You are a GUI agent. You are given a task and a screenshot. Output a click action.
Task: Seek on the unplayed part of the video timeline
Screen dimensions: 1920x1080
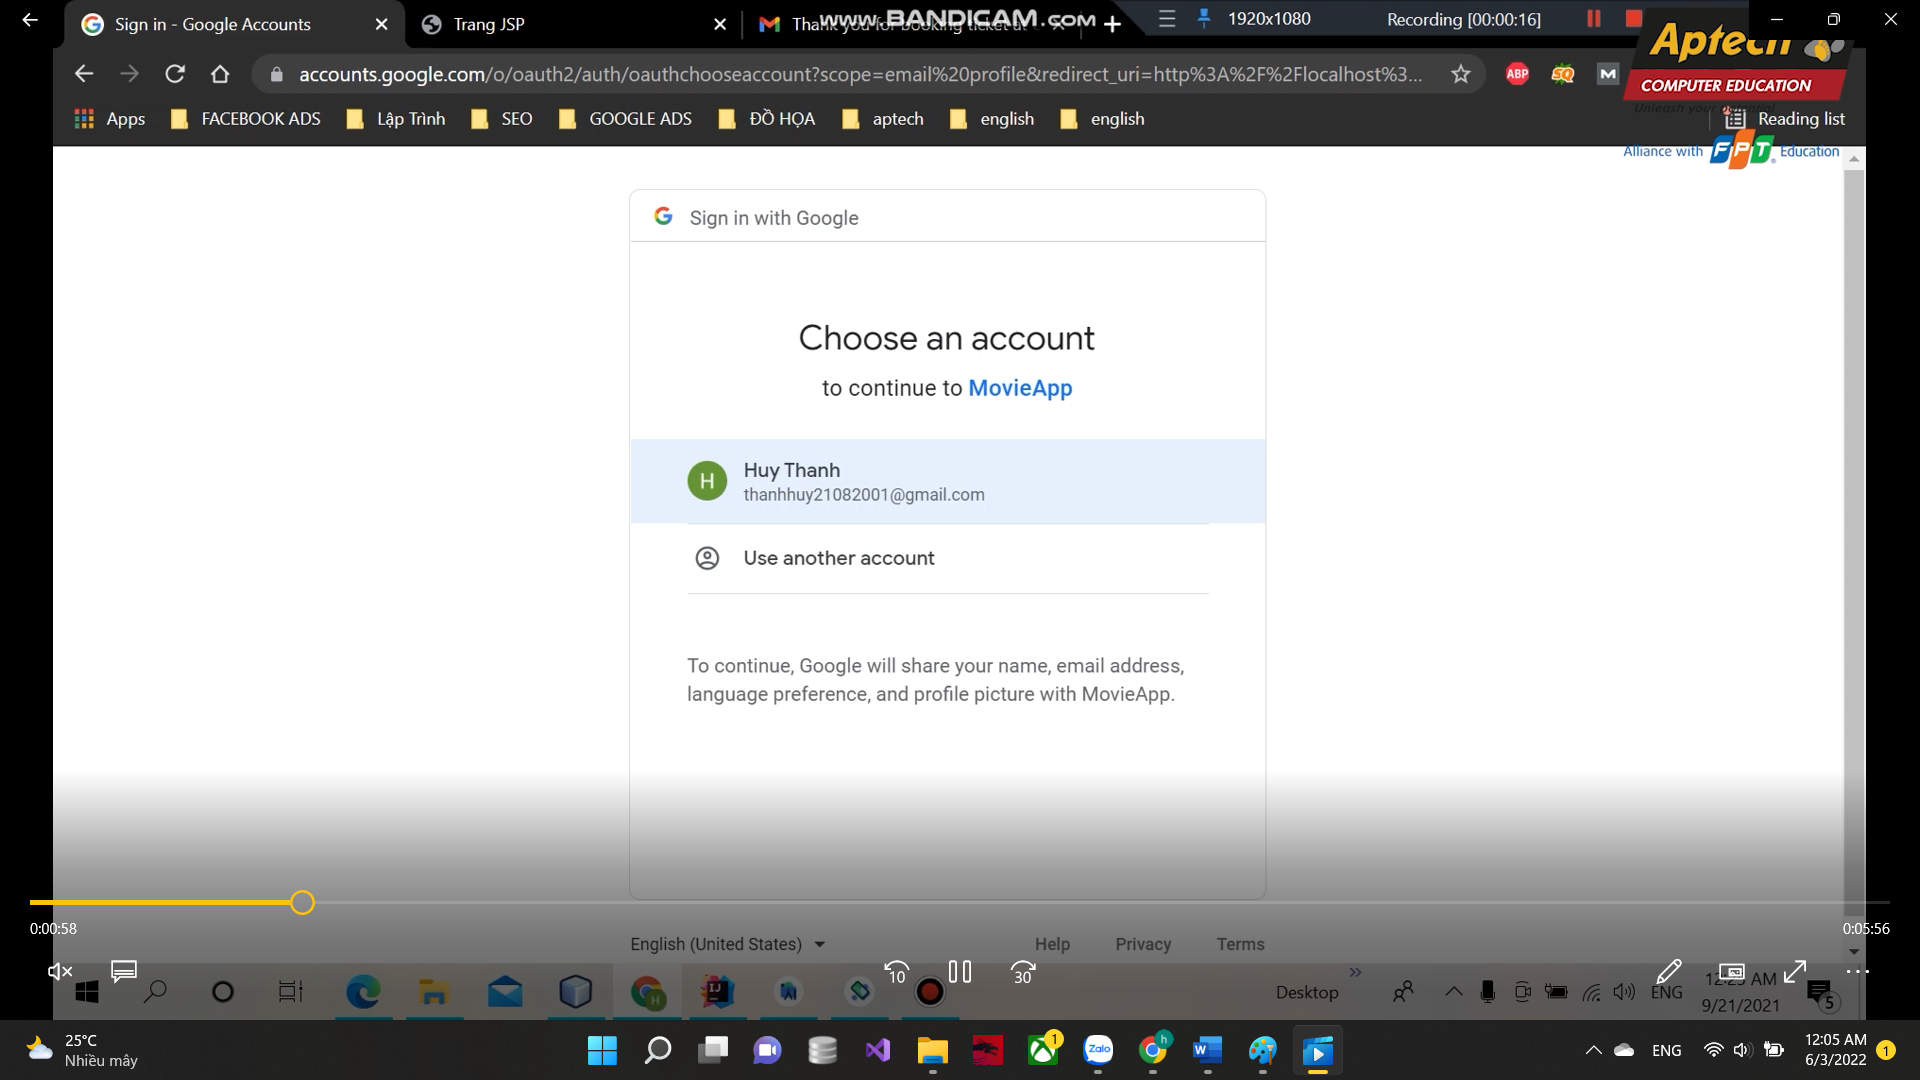[1100, 903]
